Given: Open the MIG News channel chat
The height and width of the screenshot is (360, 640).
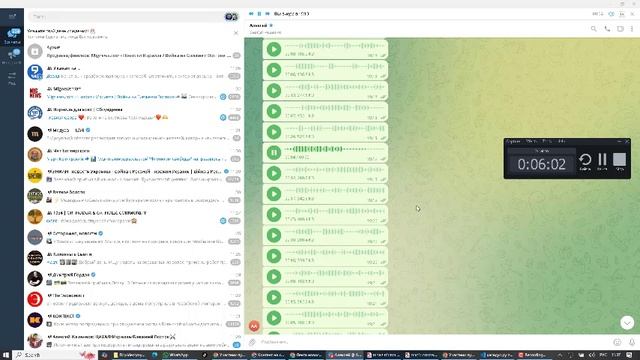Looking at the screenshot, I should [134, 93].
